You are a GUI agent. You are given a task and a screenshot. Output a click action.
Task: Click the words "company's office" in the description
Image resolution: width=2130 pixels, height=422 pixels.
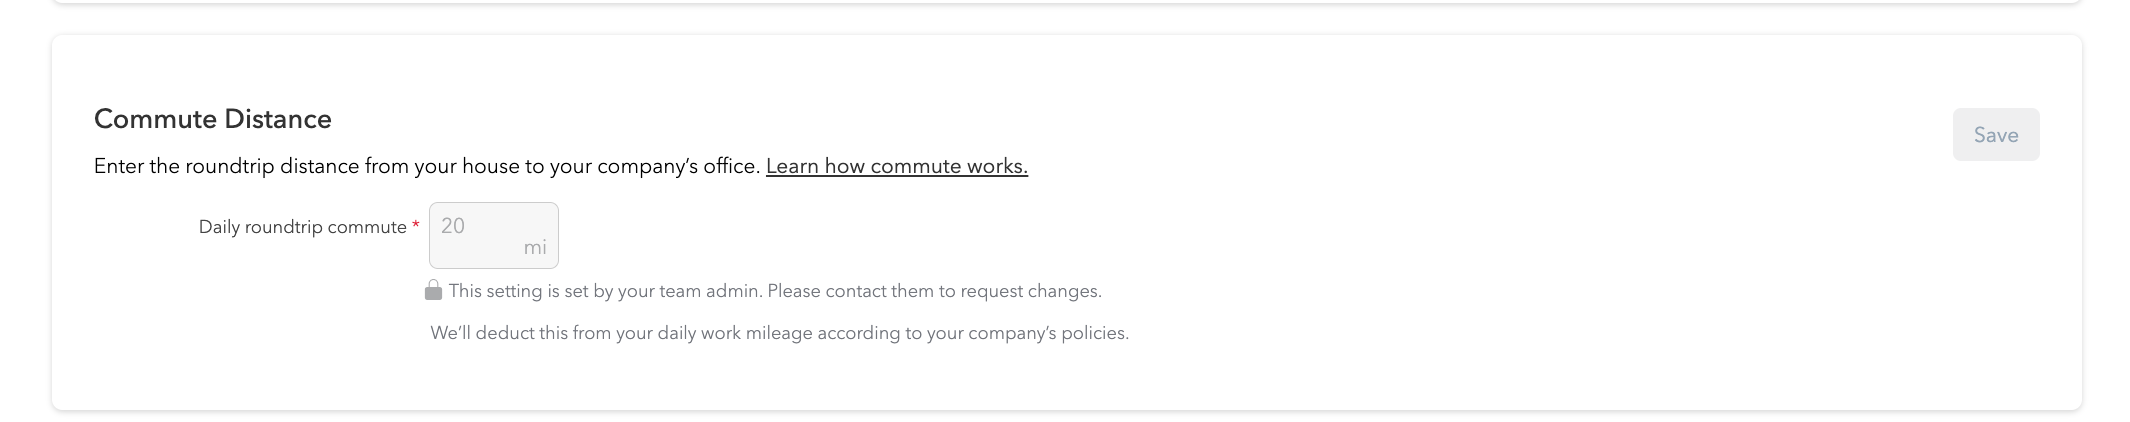click(x=678, y=166)
